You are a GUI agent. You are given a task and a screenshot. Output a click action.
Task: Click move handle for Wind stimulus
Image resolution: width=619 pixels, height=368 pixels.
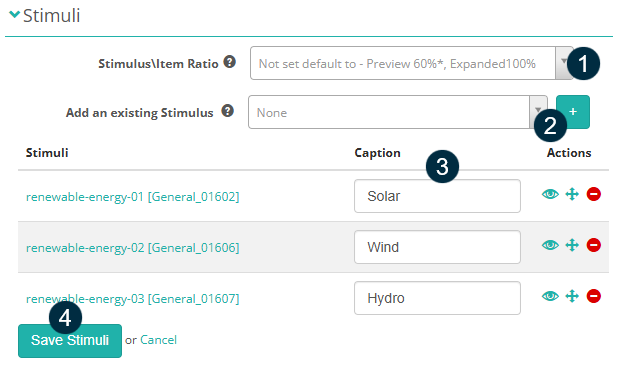tap(572, 245)
